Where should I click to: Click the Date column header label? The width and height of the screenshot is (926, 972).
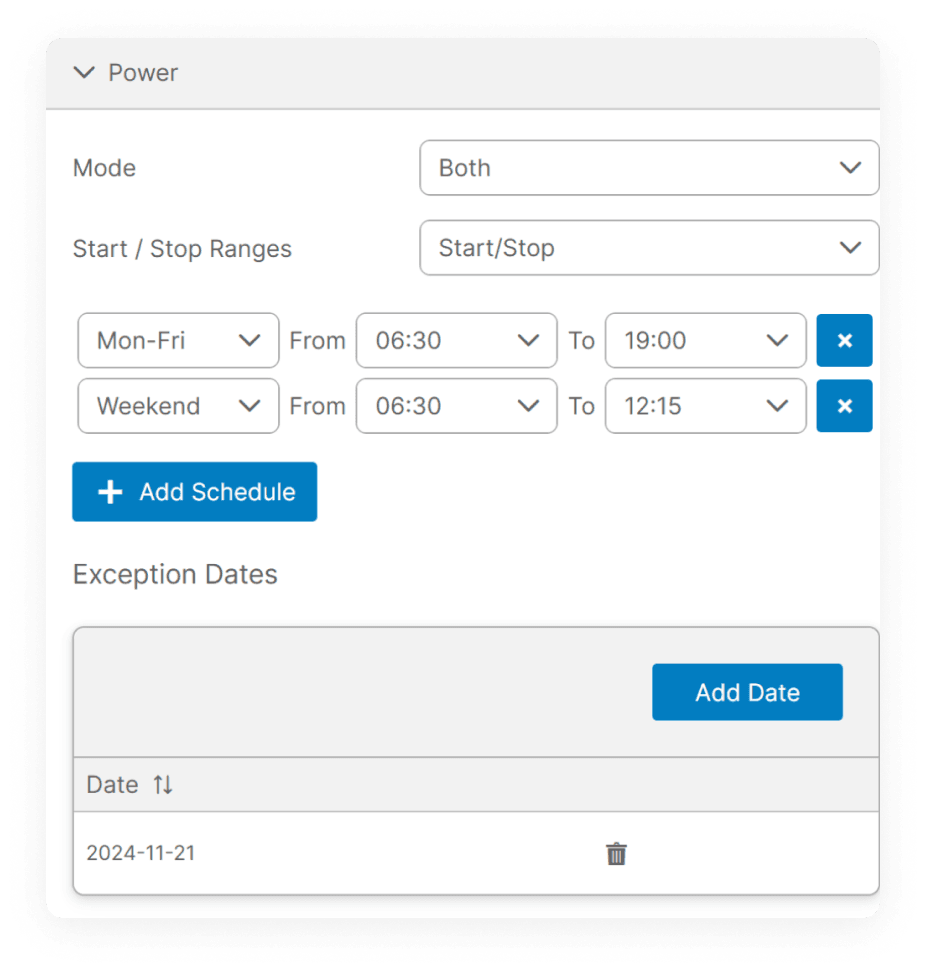[112, 785]
